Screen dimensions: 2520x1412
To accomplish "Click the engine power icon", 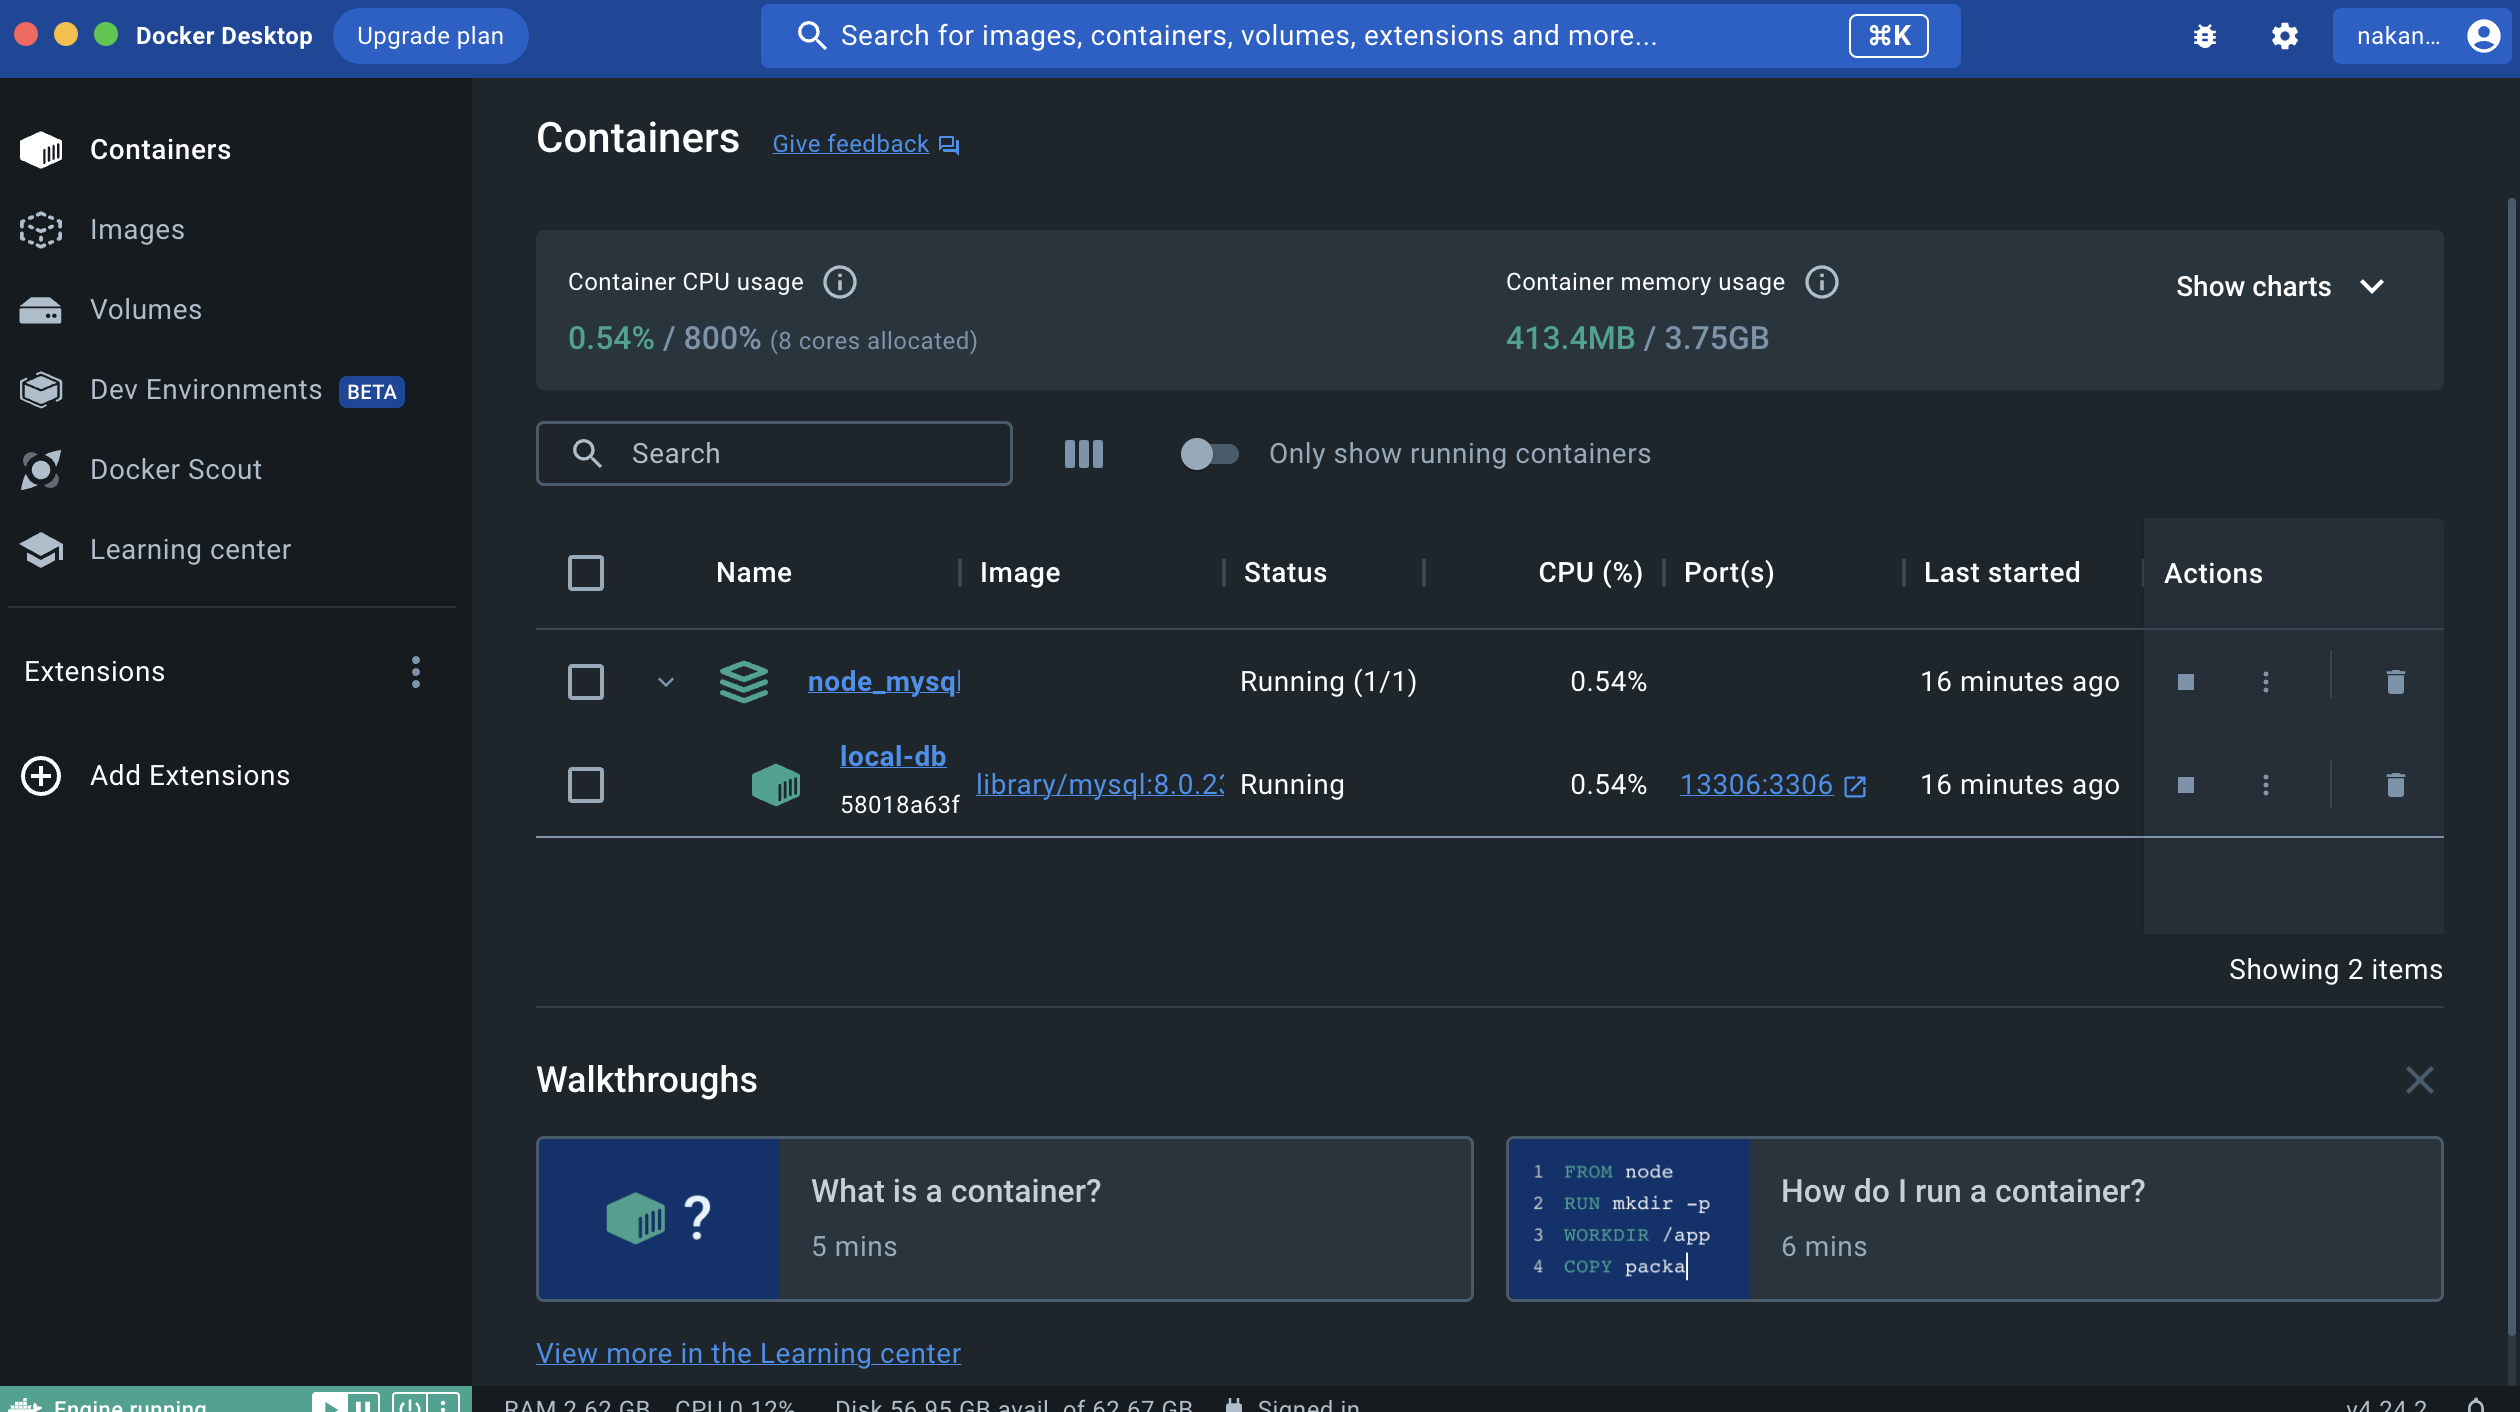I will pyautogui.click(x=409, y=1404).
